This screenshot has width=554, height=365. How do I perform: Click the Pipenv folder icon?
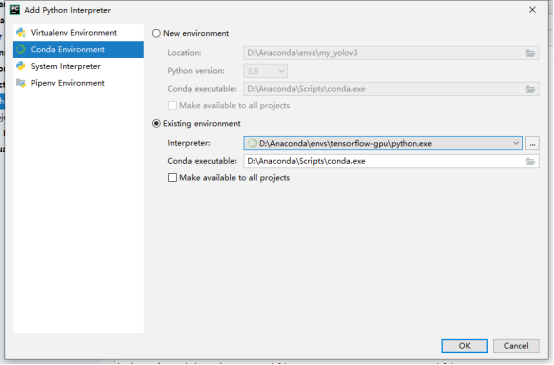pyautogui.click(x=21, y=83)
